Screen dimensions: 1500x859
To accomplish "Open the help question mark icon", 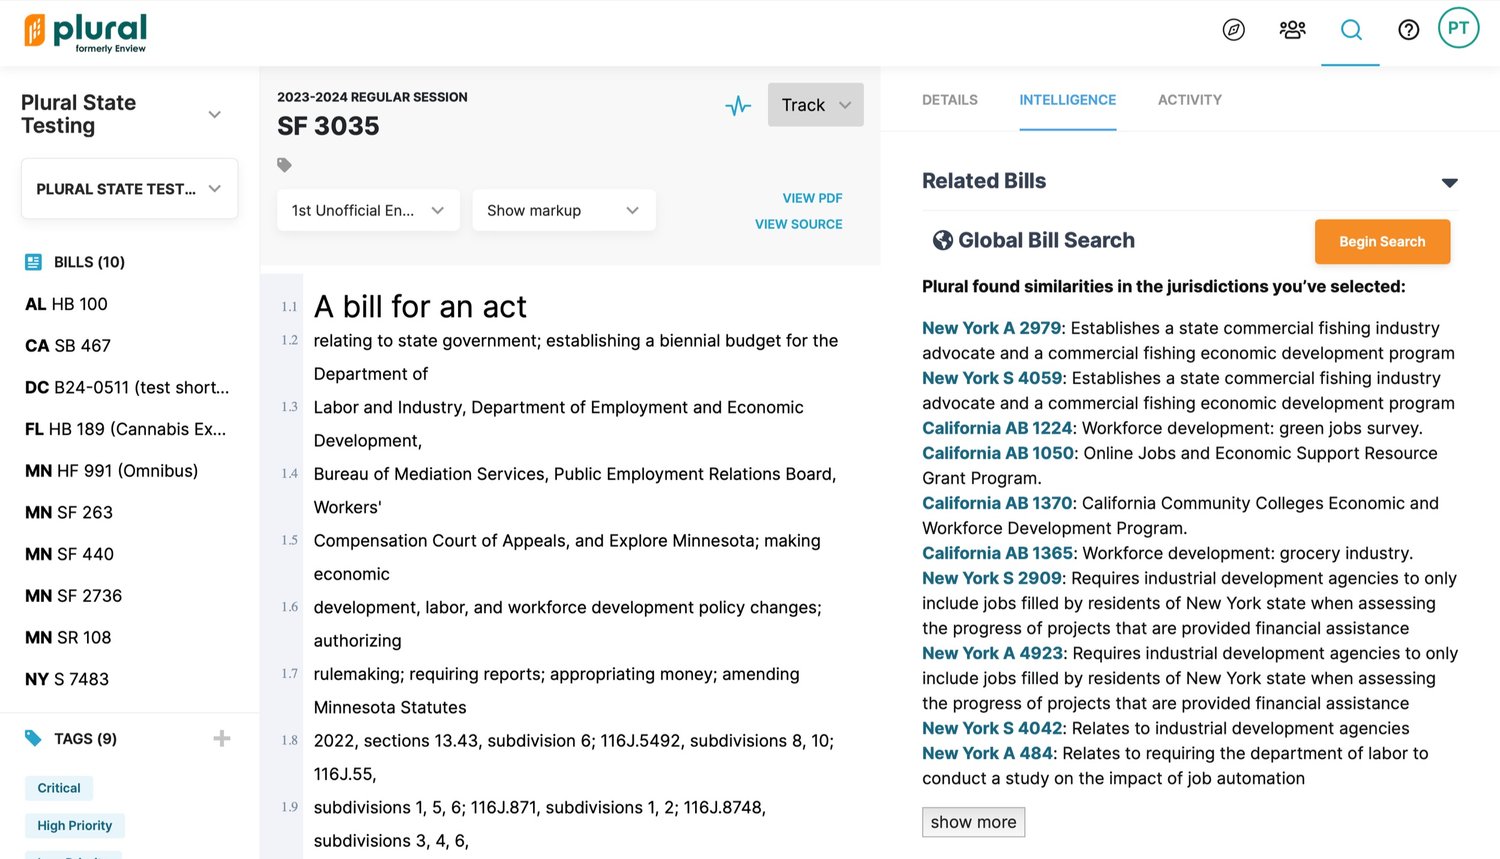I will click(1408, 30).
